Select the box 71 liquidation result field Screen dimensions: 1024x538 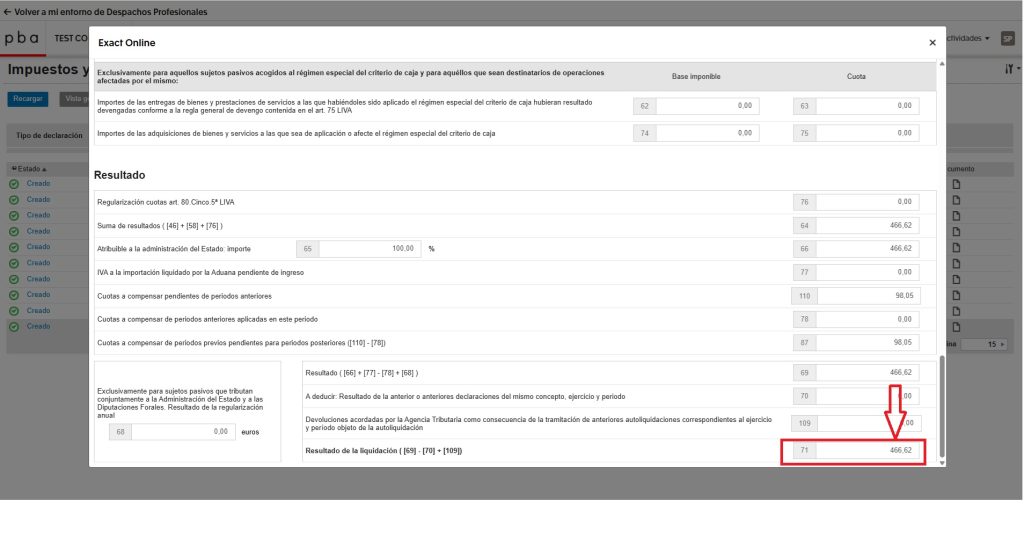pos(868,451)
